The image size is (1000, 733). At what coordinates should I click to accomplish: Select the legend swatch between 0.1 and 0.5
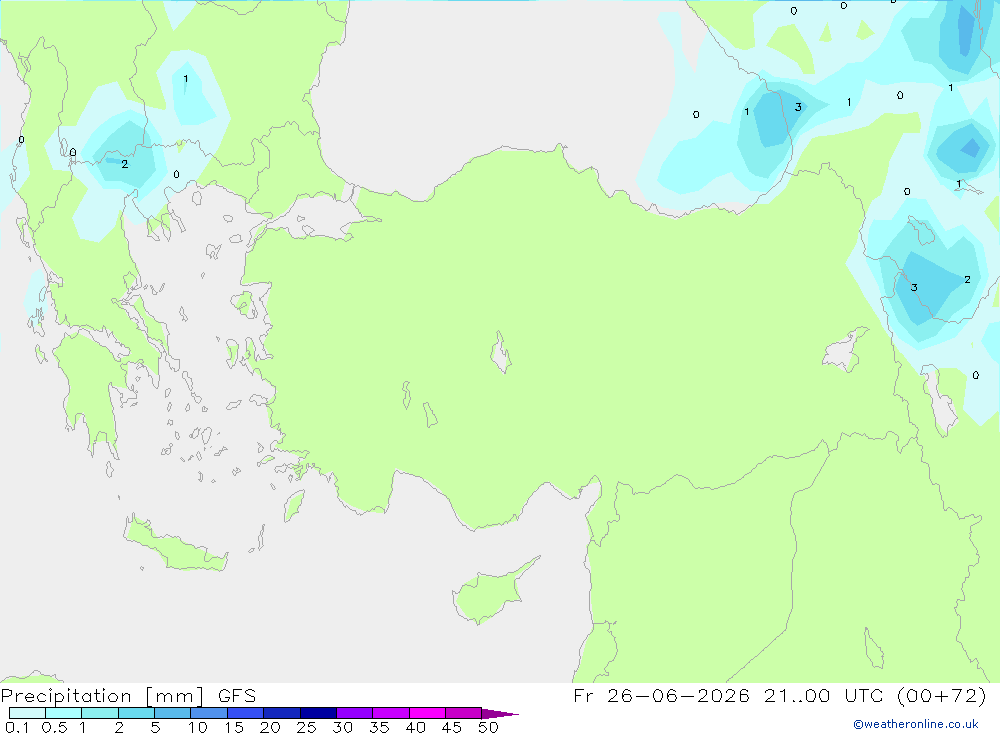pyautogui.click(x=27, y=713)
